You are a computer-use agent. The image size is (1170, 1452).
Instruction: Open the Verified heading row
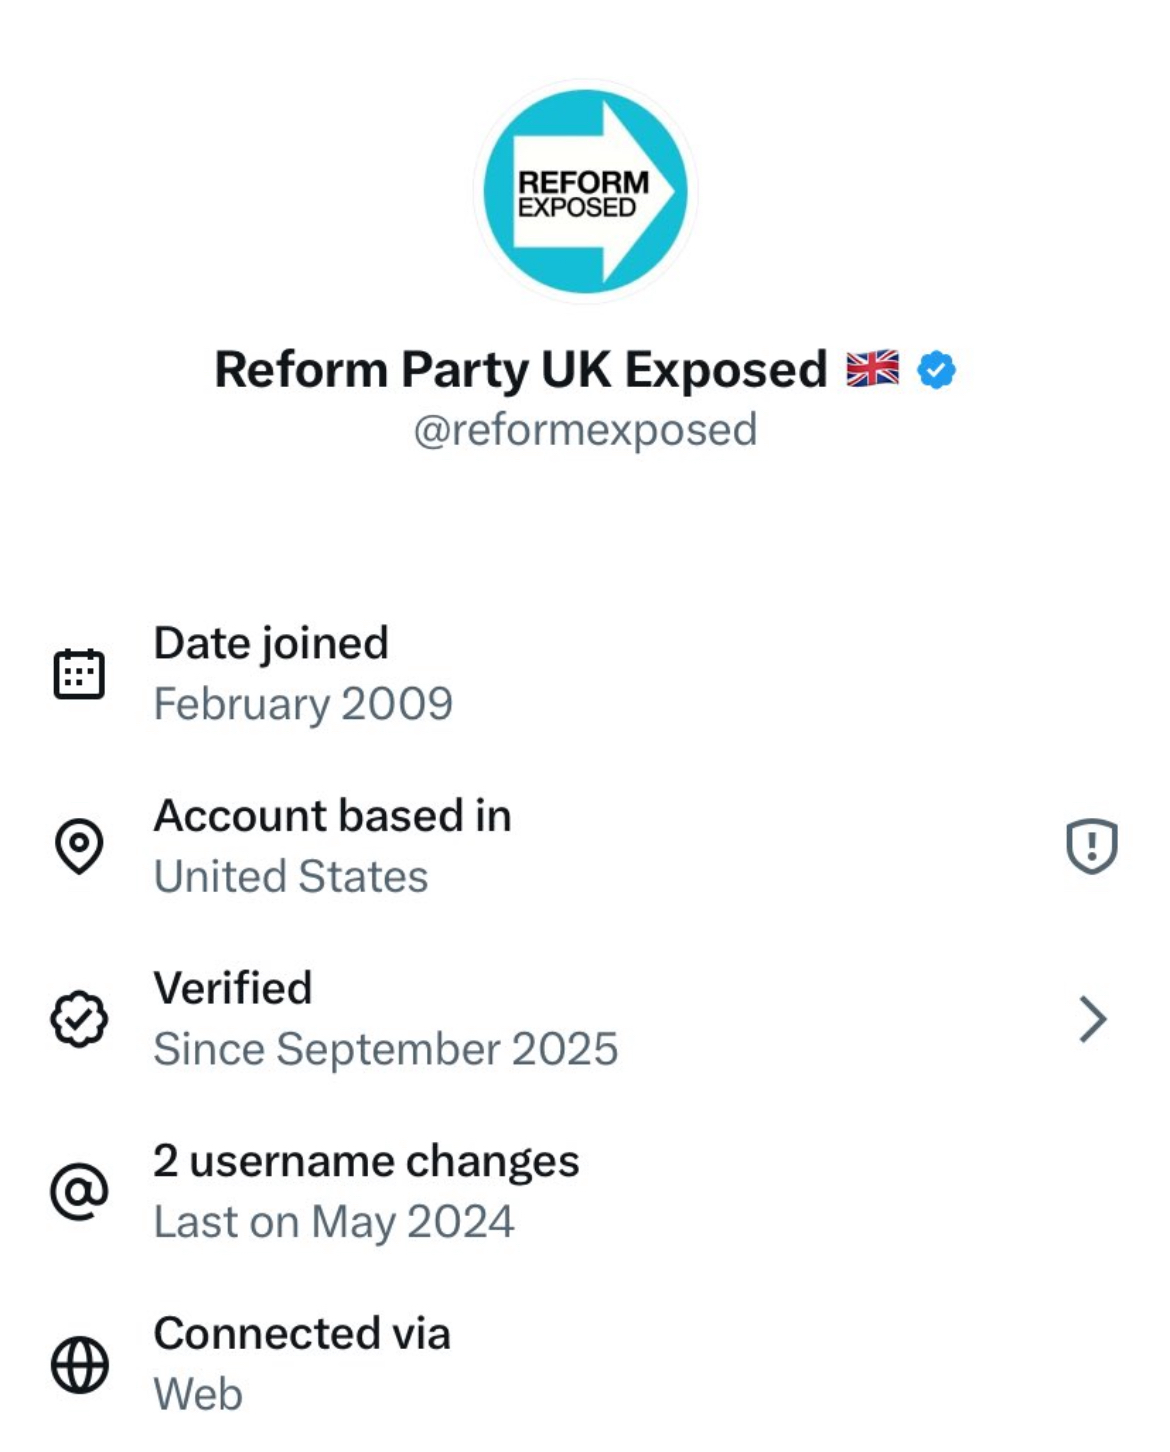[233, 989]
